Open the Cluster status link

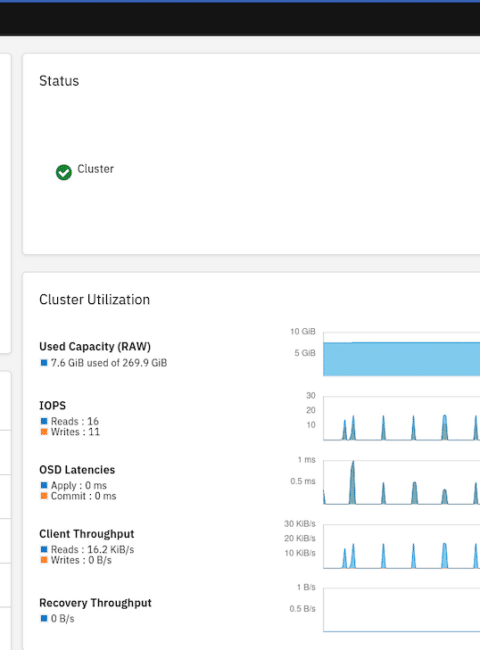pyautogui.click(x=95, y=169)
